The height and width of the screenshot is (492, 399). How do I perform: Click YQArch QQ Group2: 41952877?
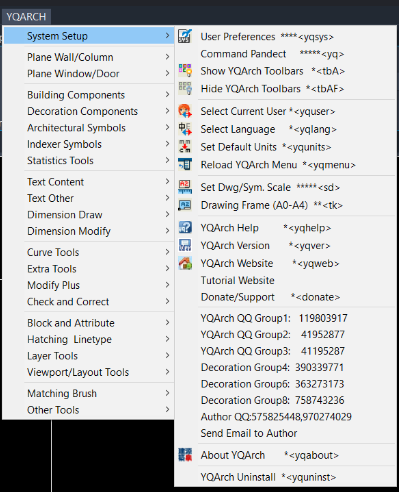(x=285, y=334)
